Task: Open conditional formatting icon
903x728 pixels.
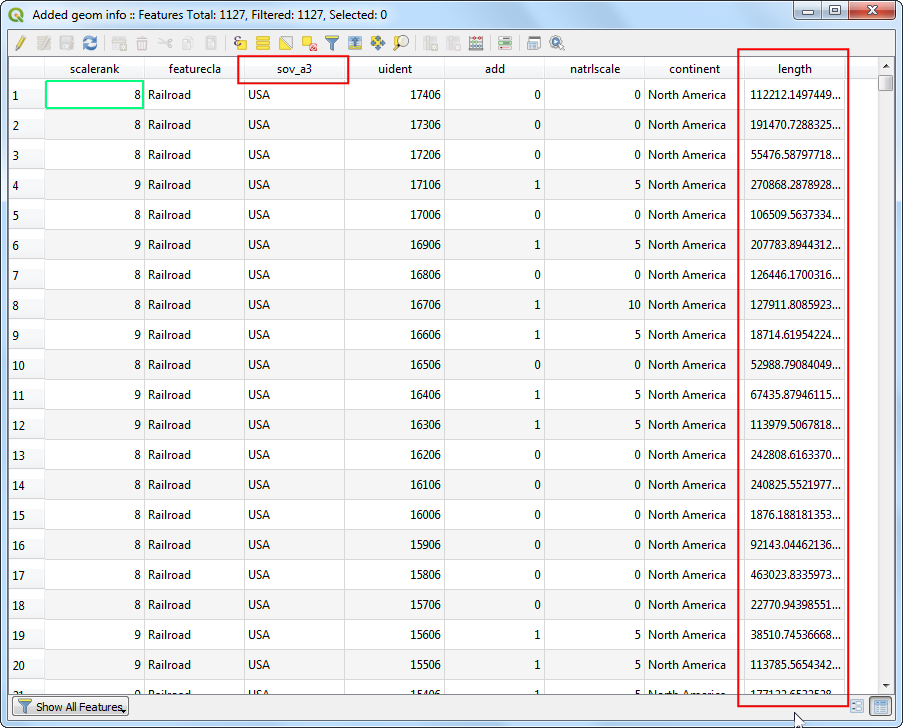Action: pyautogui.click(x=505, y=43)
